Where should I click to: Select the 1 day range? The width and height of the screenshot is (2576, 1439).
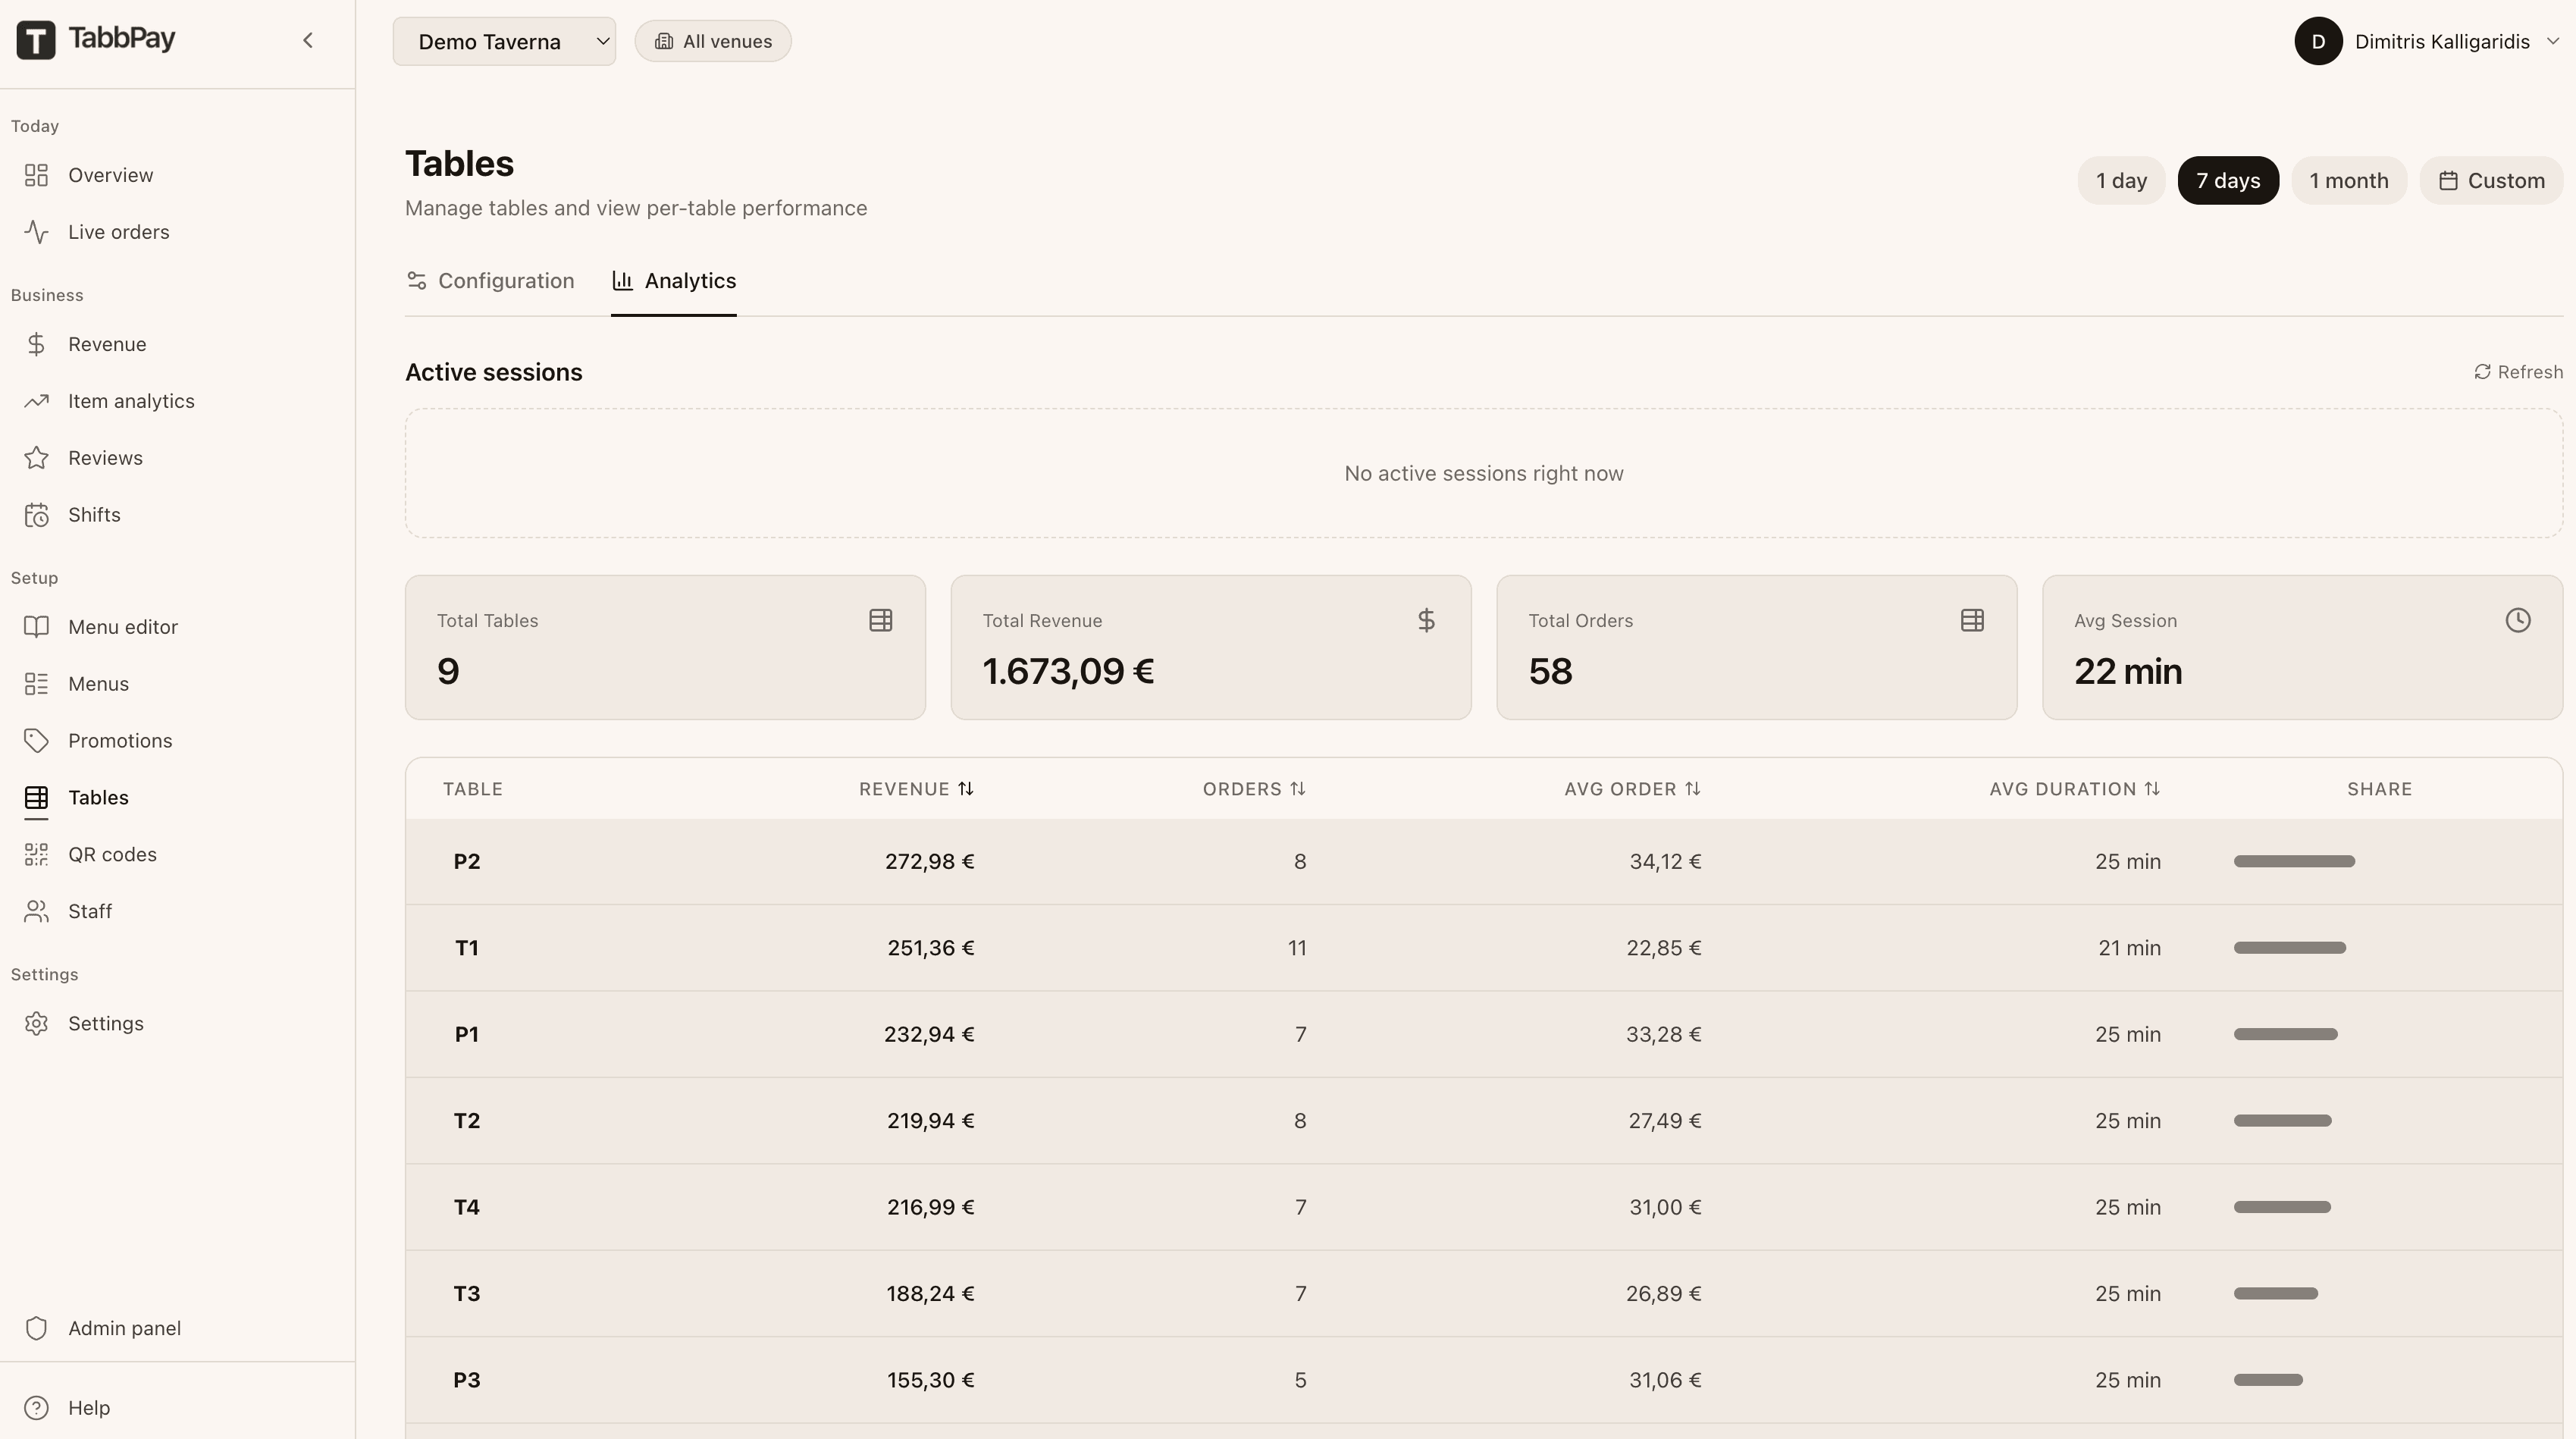coord(2121,181)
